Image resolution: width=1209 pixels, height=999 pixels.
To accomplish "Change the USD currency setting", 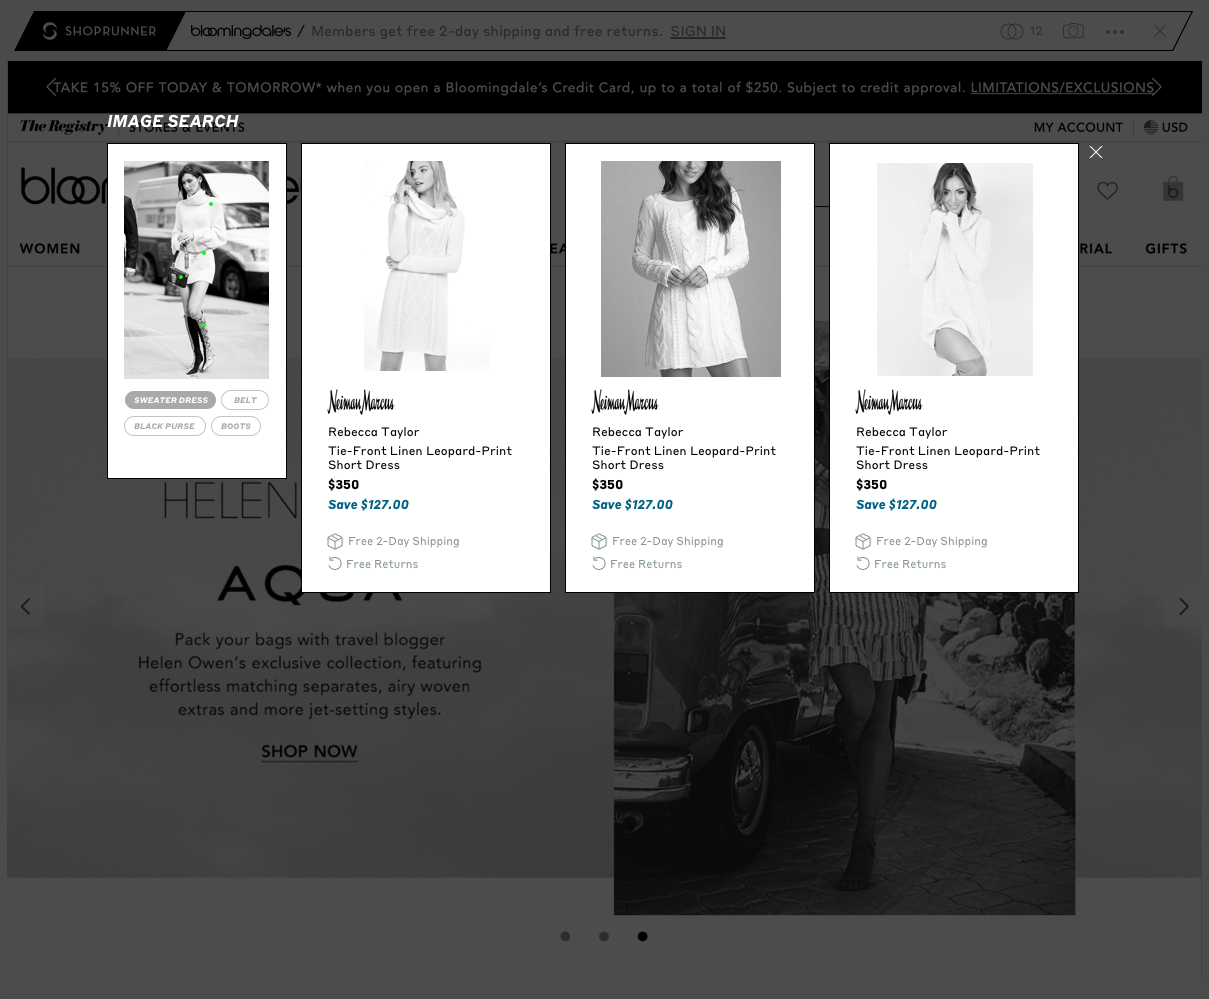I will click(1166, 127).
